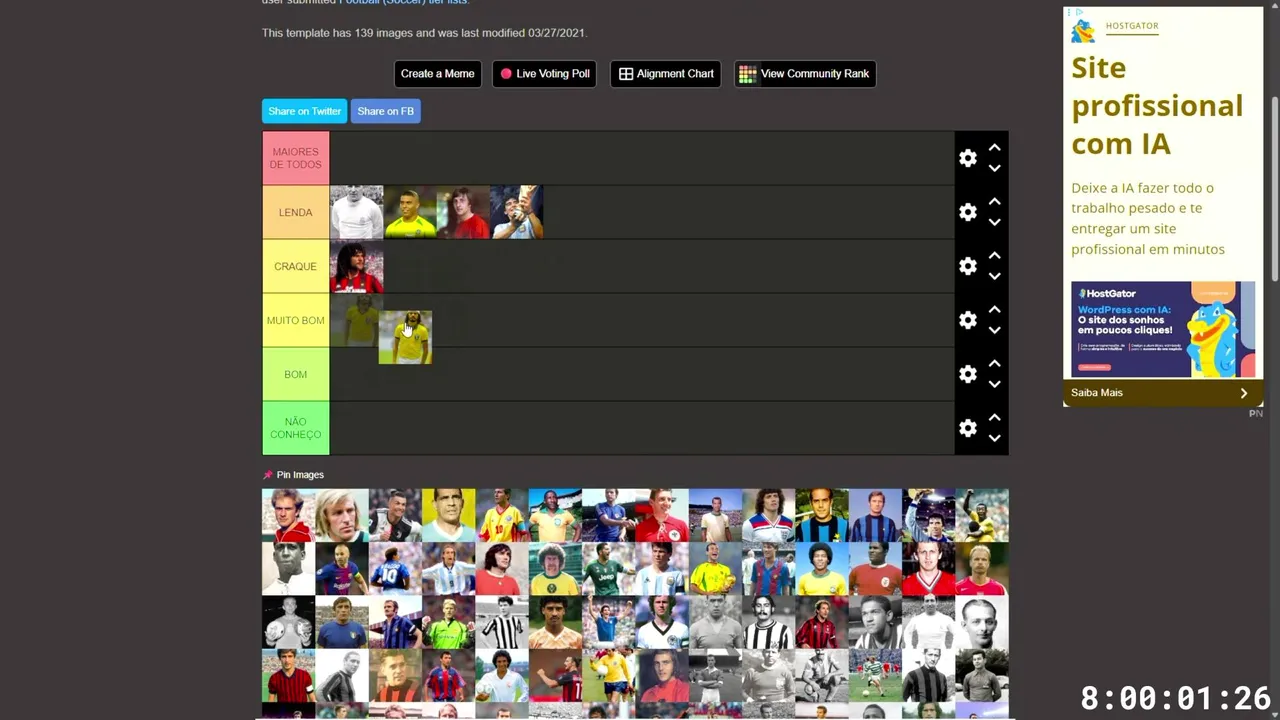Click the MUITO BOM tier label

pyautogui.click(x=296, y=320)
